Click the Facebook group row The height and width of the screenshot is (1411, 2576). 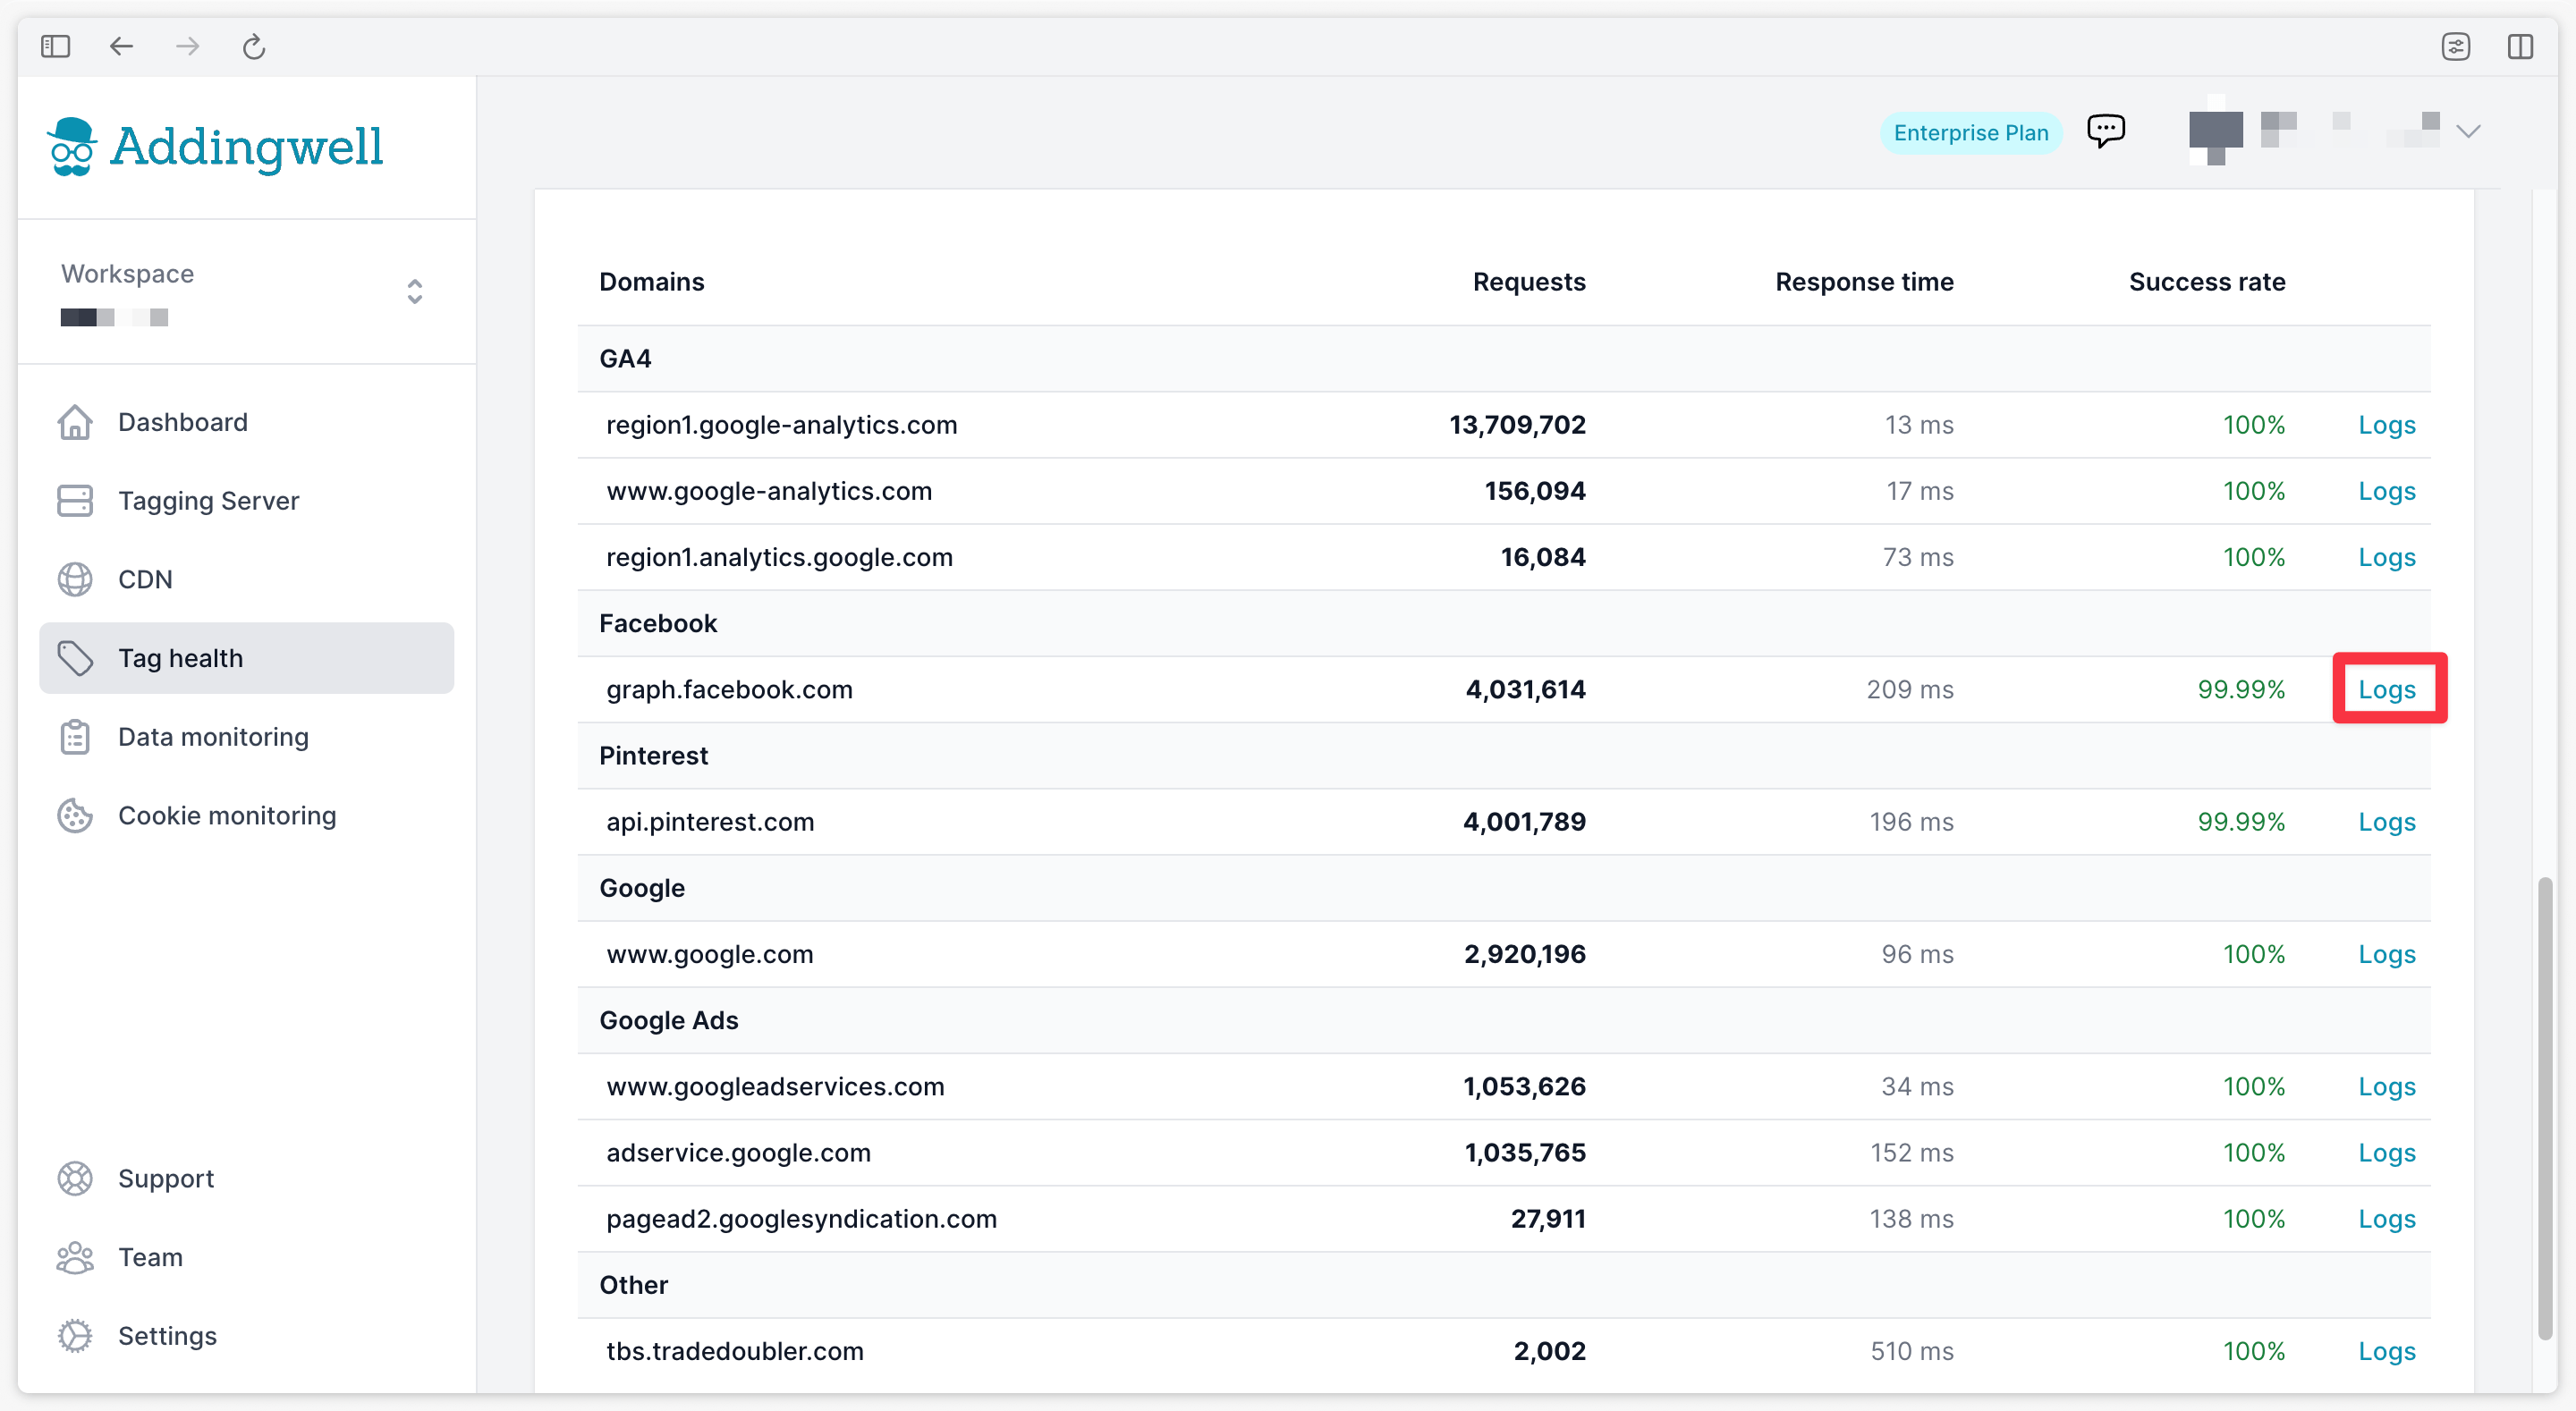coord(1504,624)
